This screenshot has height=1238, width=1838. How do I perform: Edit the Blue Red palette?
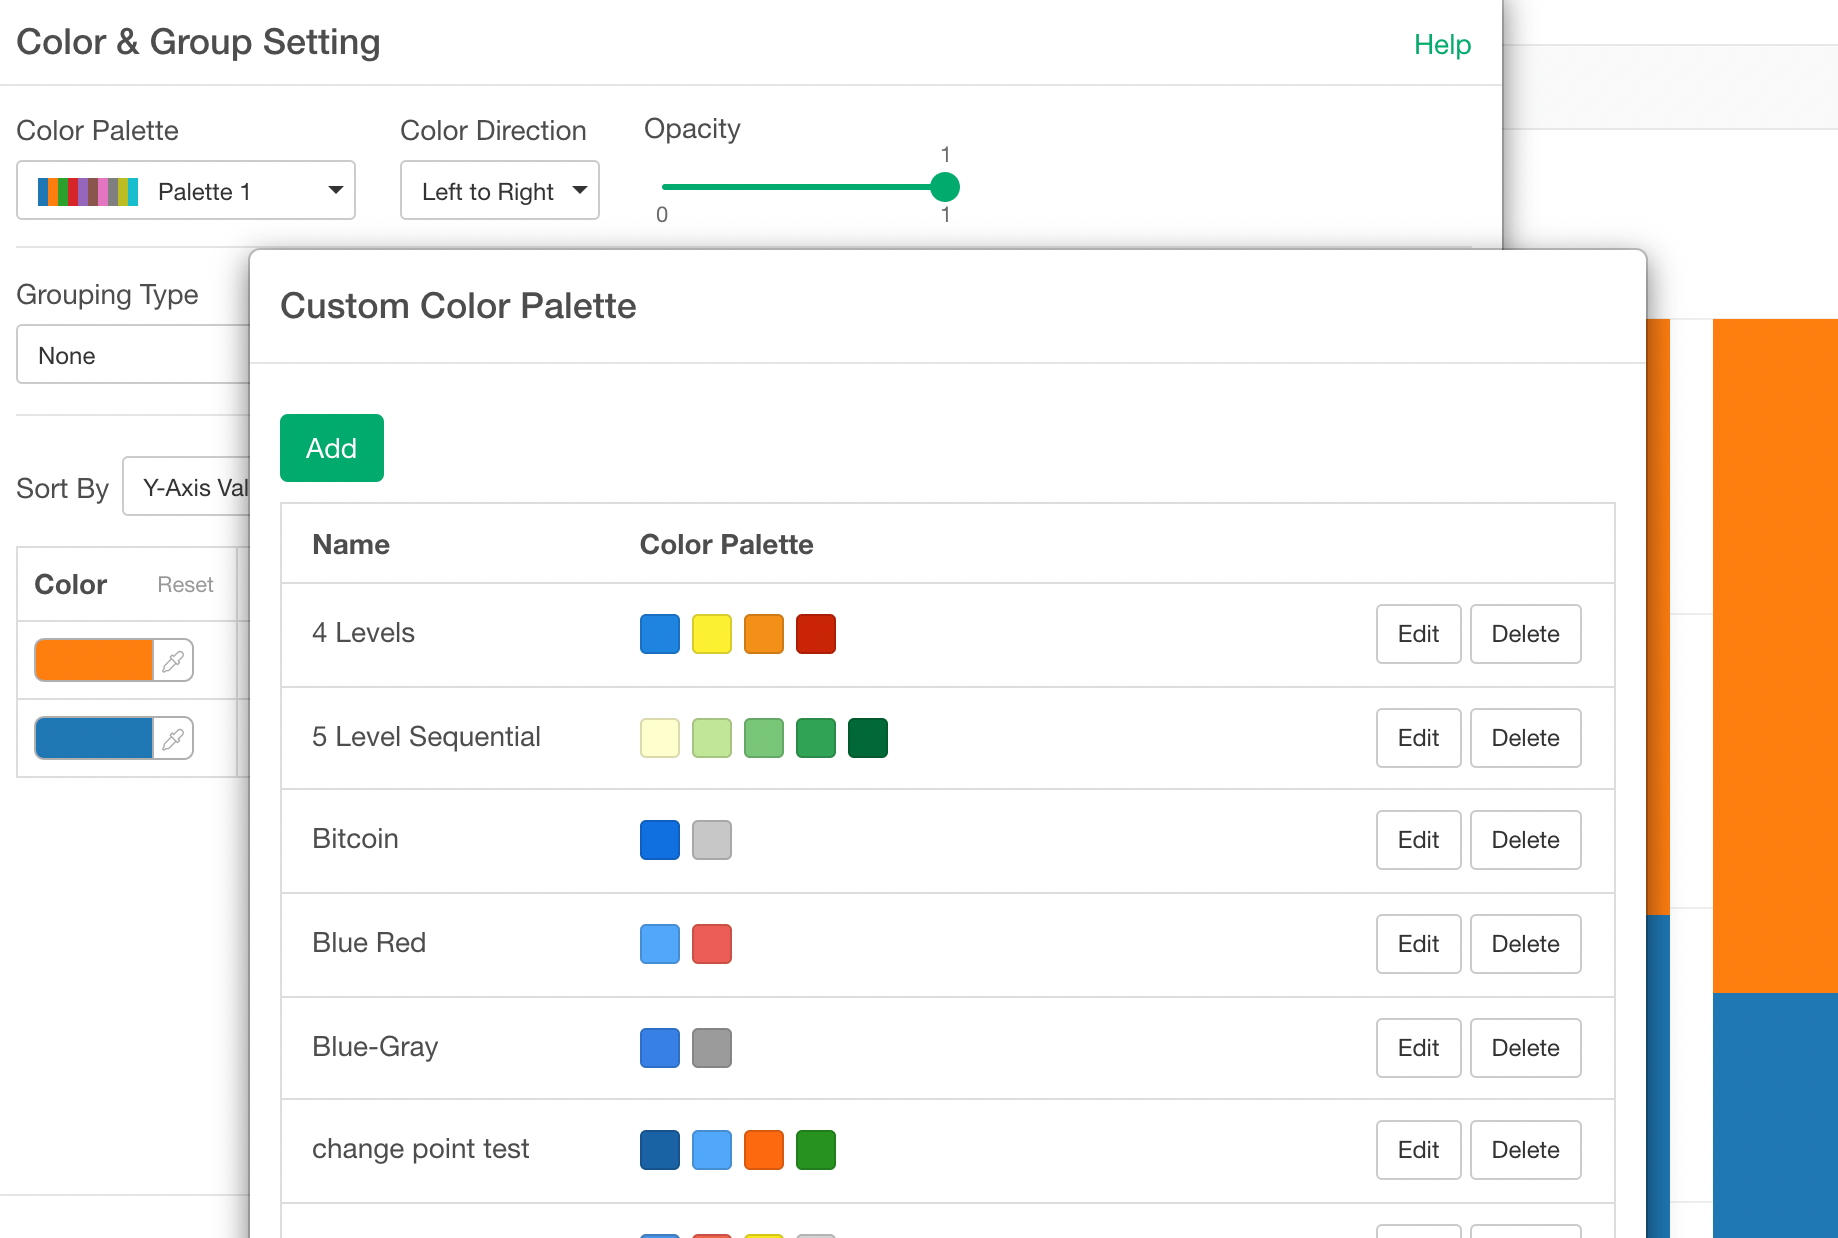click(x=1418, y=944)
